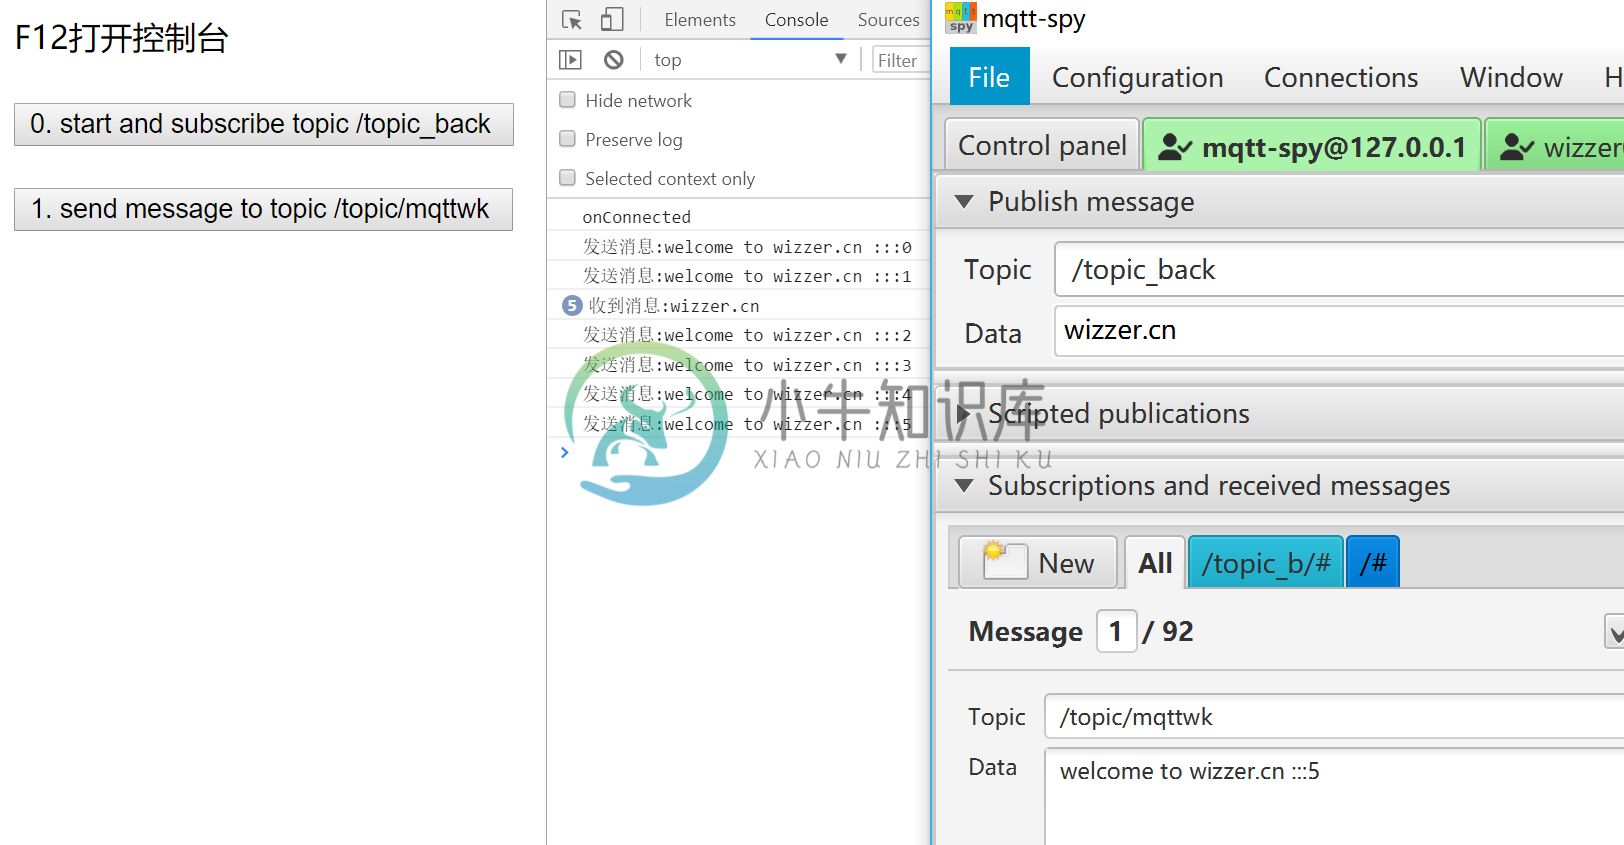The image size is (1624, 845).
Task: Click the publish Topic field /topic_back
Action: coord(1339,269)
